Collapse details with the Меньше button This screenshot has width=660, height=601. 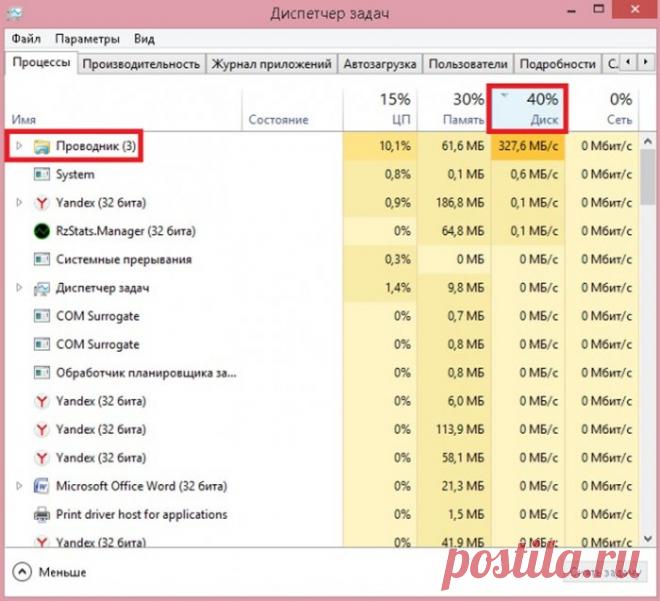click(x=50, y=573)
